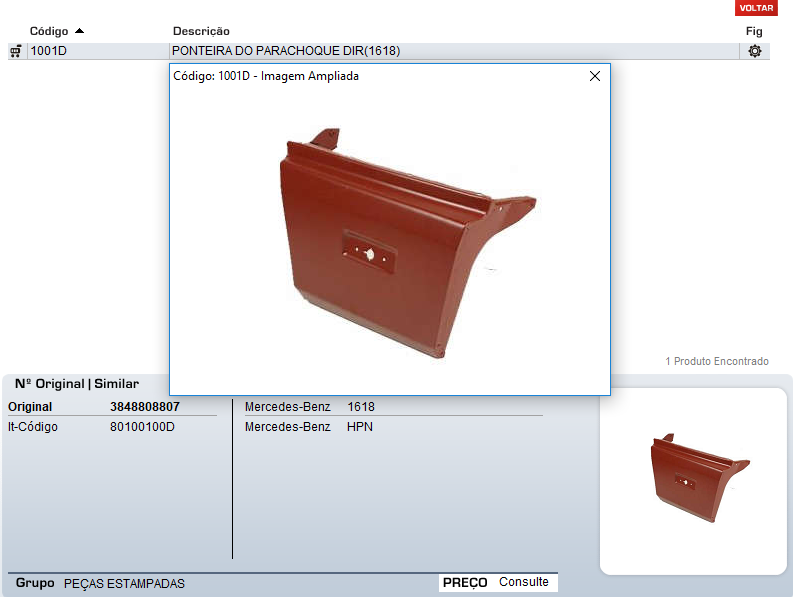Click It-Código value 80100100D
The image size is (793, 597).
[142, 427]
